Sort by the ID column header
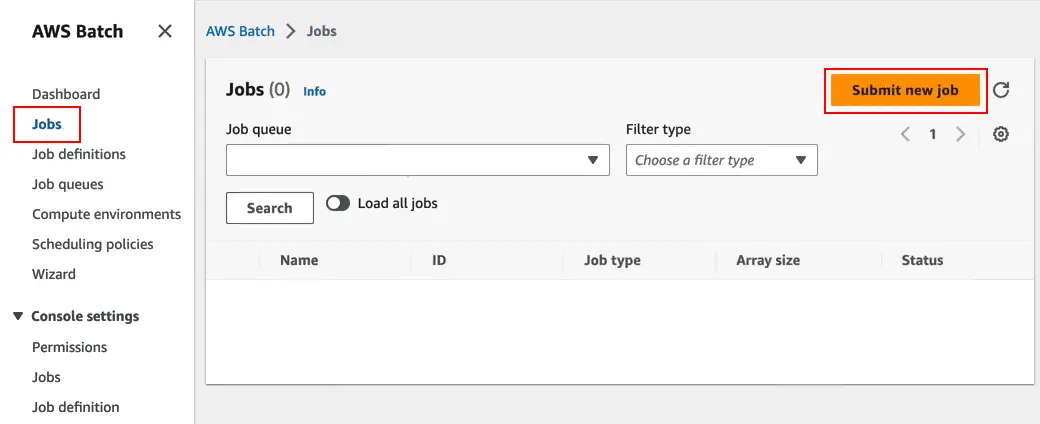Image resolution: width=1040 pixels, height=424 pixels. tap(439, 260)
